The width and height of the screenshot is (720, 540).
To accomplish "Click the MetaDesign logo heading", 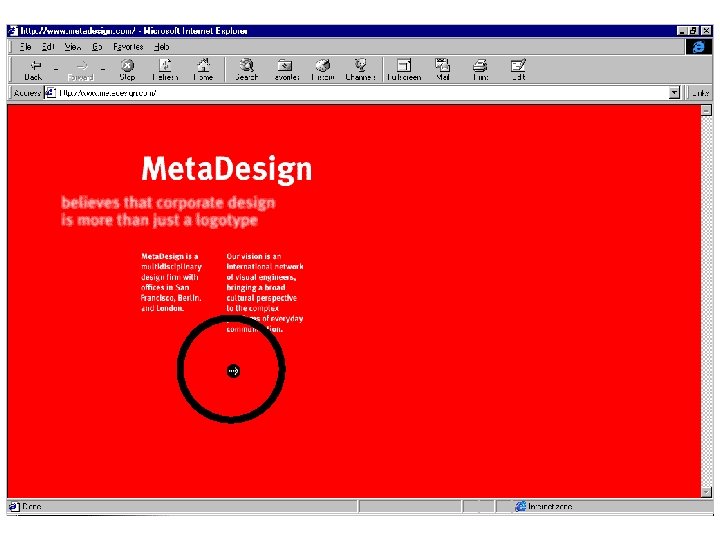I will [227, 169].
